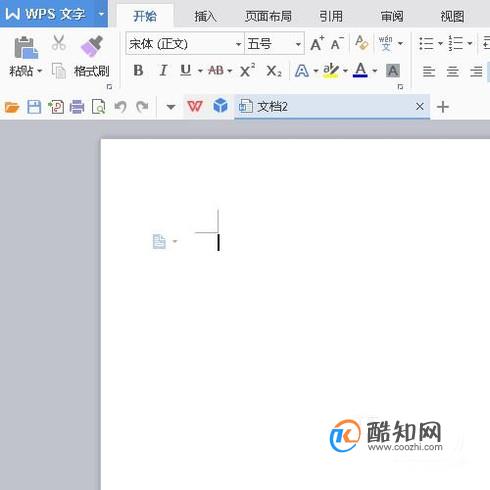The height and width of the screenshot is (490, 490).
Task: Open the underline style dropdown arrow
Action: click(x=200, y=71)
